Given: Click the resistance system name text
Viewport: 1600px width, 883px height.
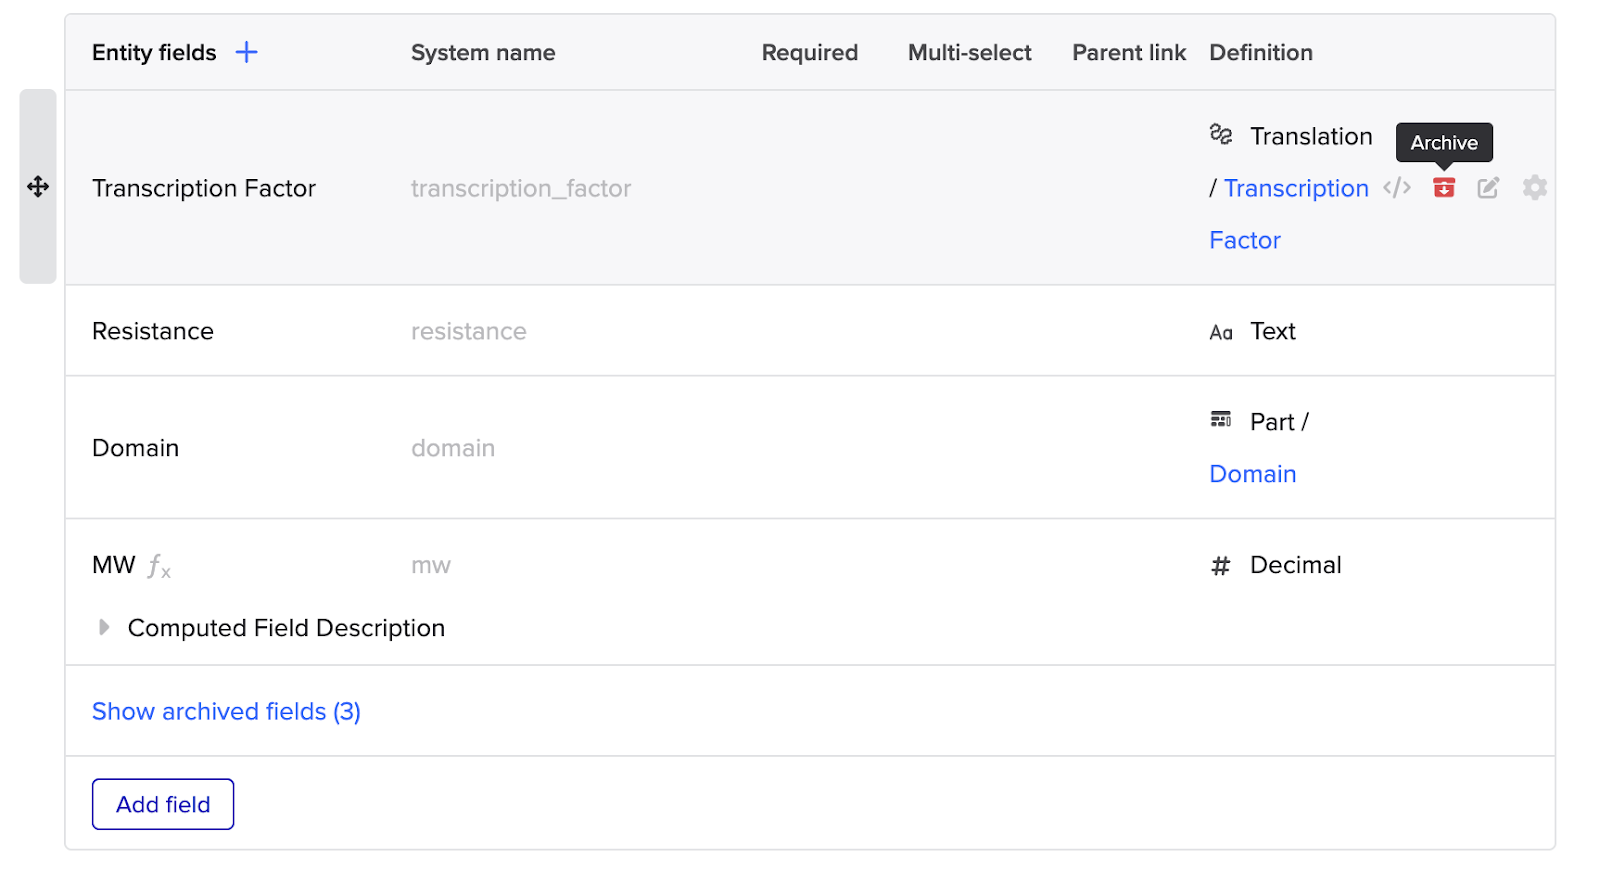Looking at the screenshot, I should pos(468,332).
